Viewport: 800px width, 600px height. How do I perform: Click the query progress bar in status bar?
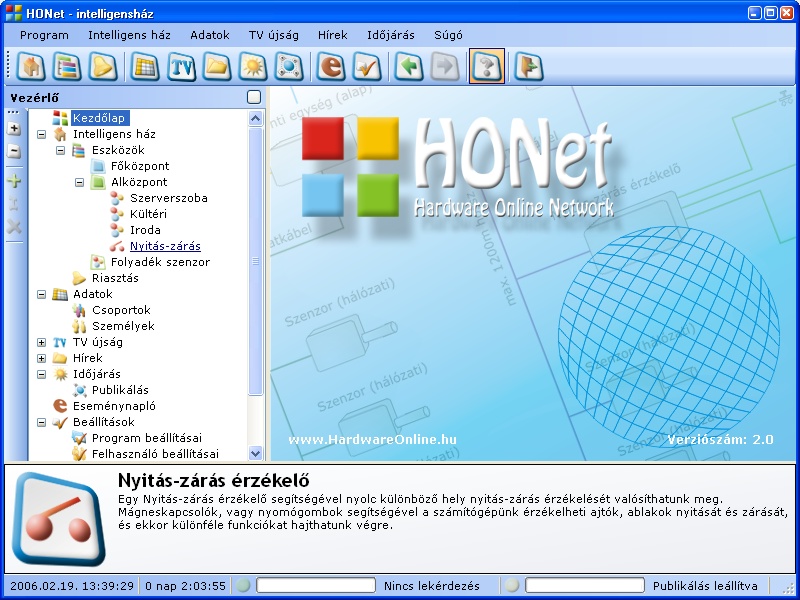tap(316, 585)
